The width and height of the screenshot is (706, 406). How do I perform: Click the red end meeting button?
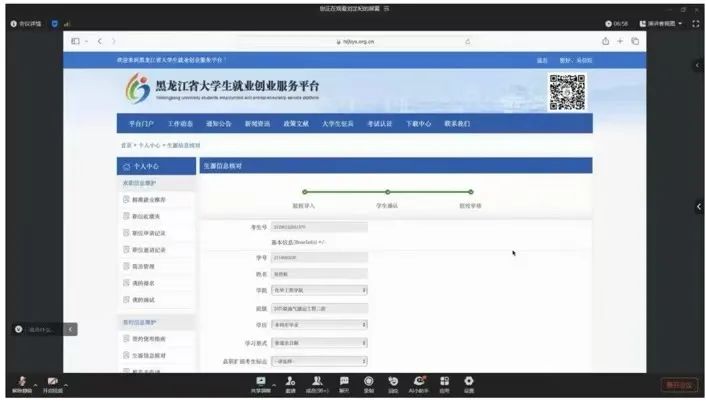(x=678, y=384)
